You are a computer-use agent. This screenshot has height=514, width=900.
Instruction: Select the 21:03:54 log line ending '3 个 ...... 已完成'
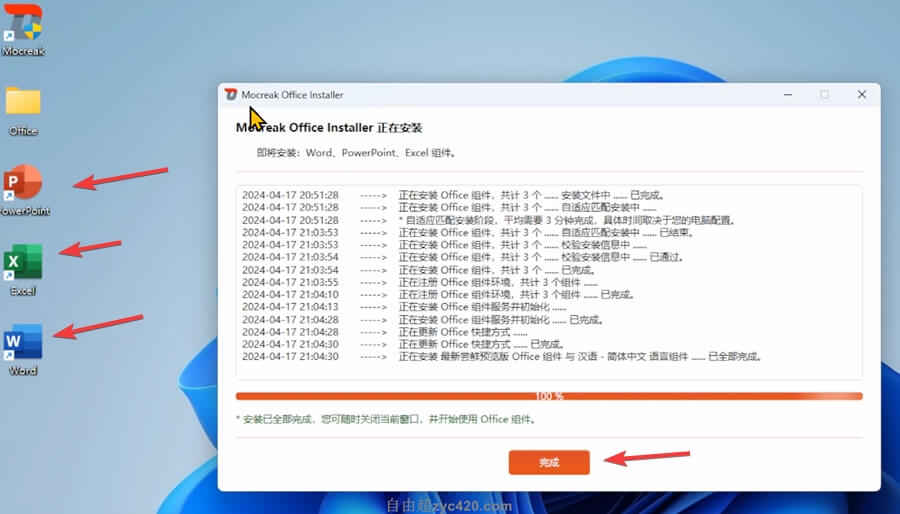coord(421,270)
